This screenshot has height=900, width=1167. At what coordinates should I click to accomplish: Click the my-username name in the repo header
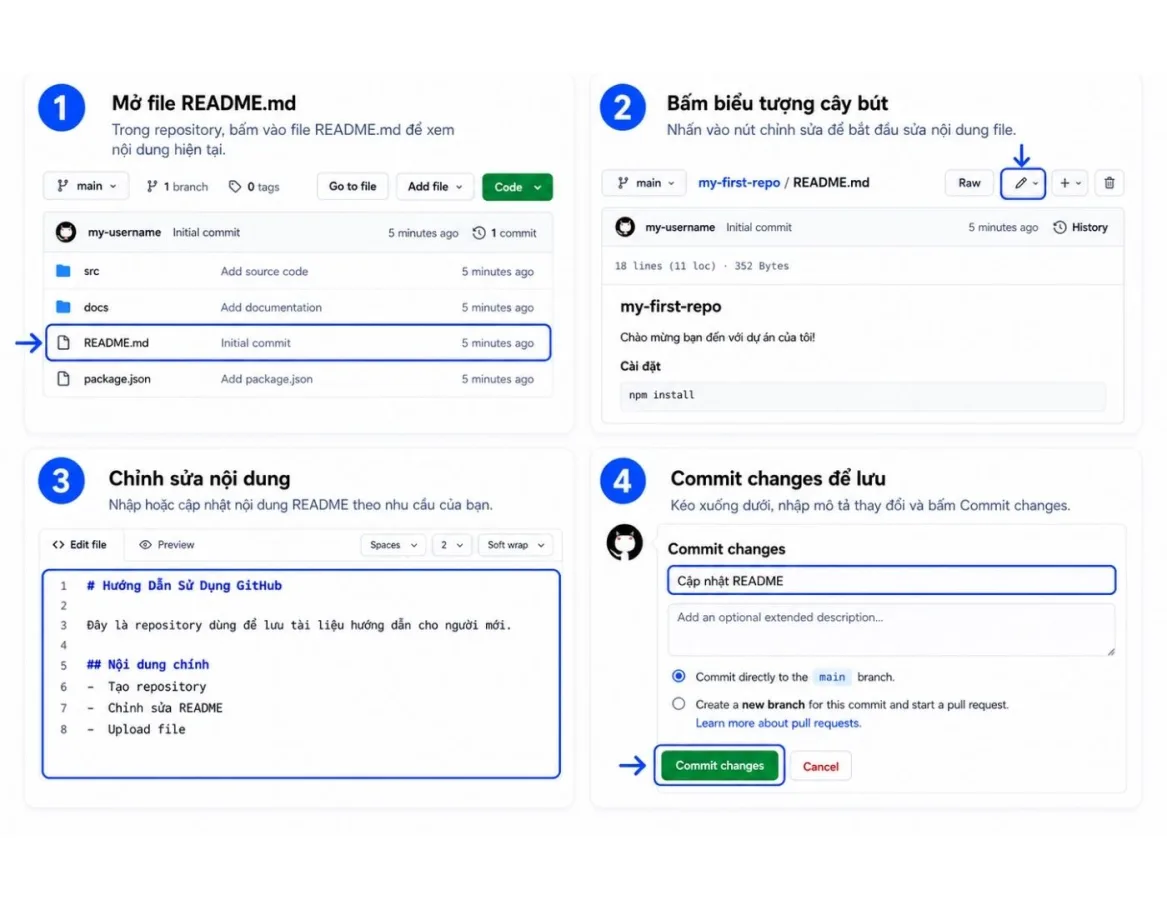tap(124, 232)
